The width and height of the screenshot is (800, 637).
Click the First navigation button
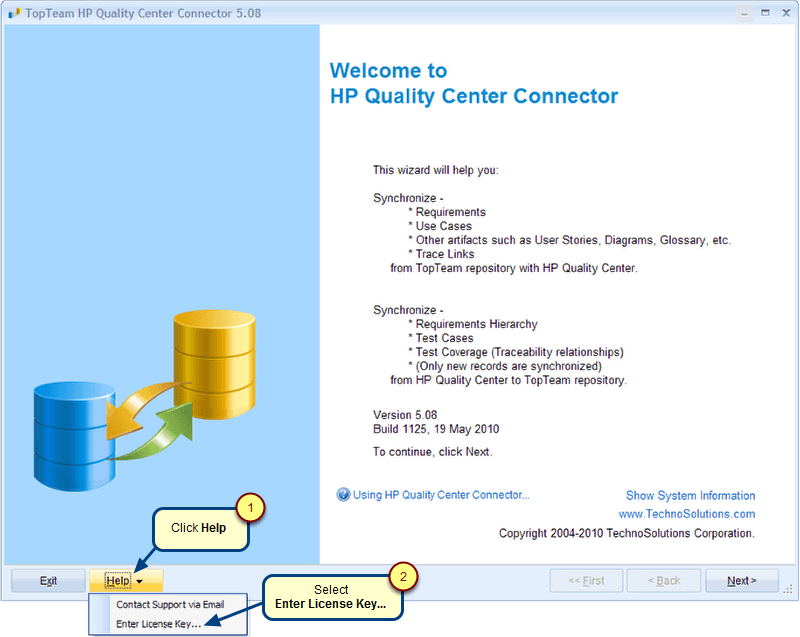pyautogui.click(x=586, y=581)
